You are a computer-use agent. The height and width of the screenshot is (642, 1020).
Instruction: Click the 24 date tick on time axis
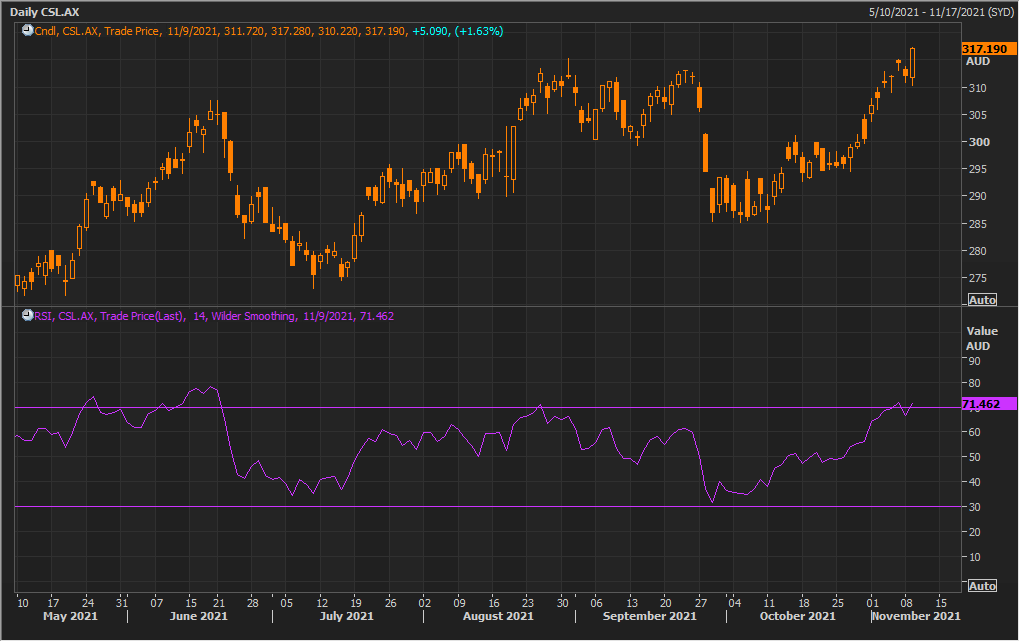88,603
